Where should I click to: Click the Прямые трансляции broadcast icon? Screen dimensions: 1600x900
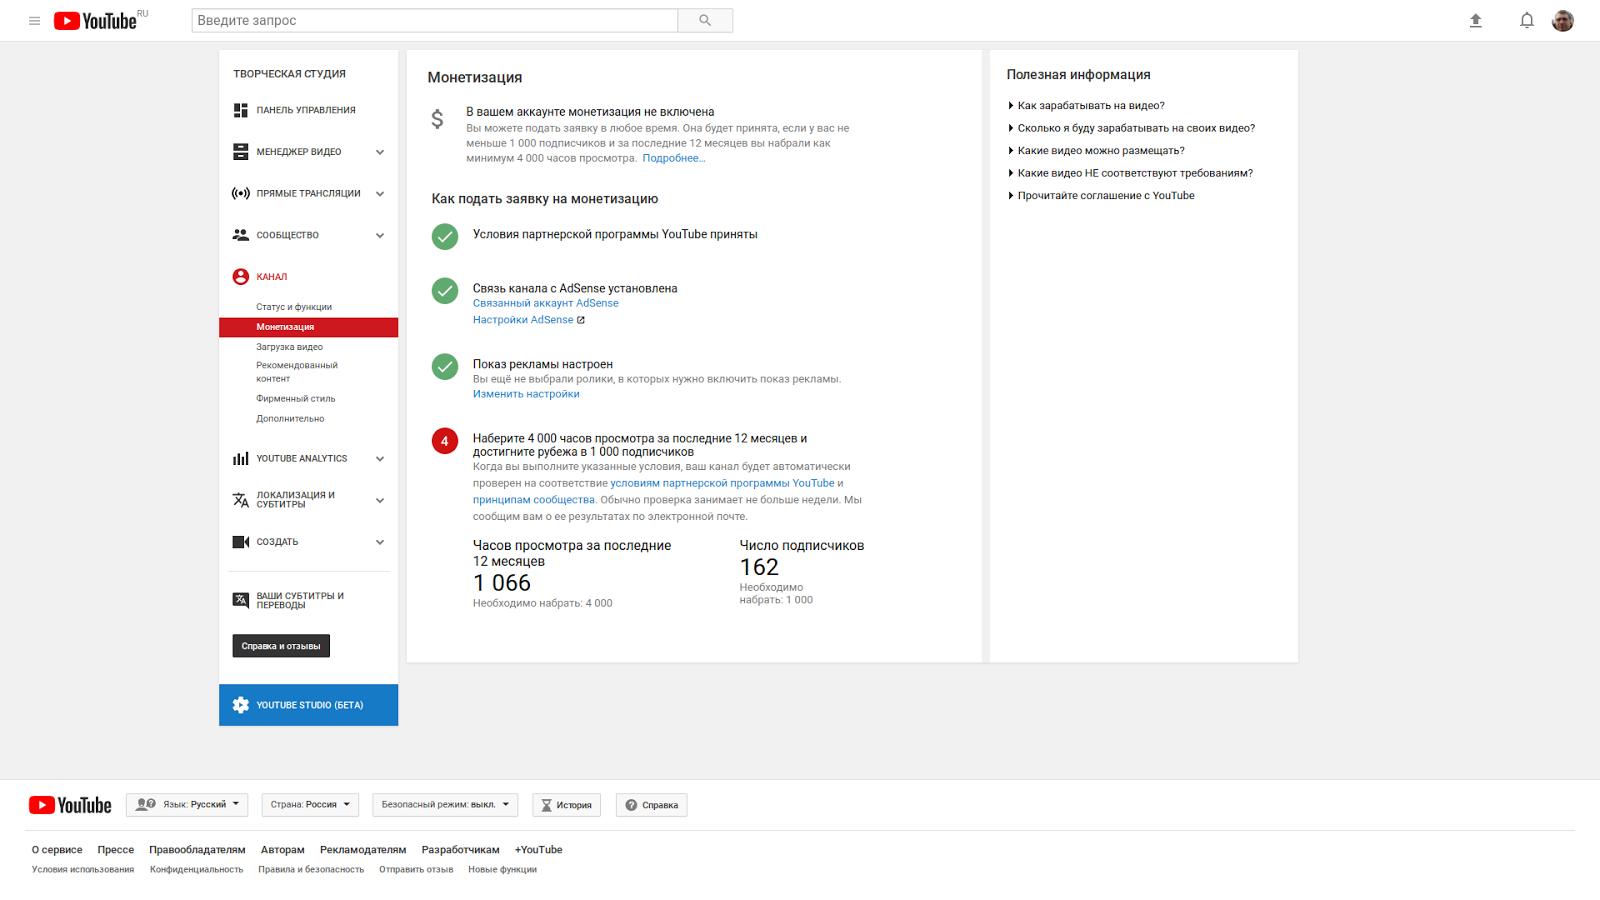click(240, 193)
